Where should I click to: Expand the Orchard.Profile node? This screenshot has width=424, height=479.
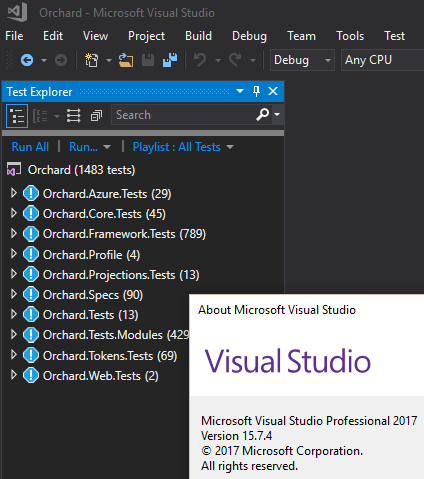pos(14,254)
